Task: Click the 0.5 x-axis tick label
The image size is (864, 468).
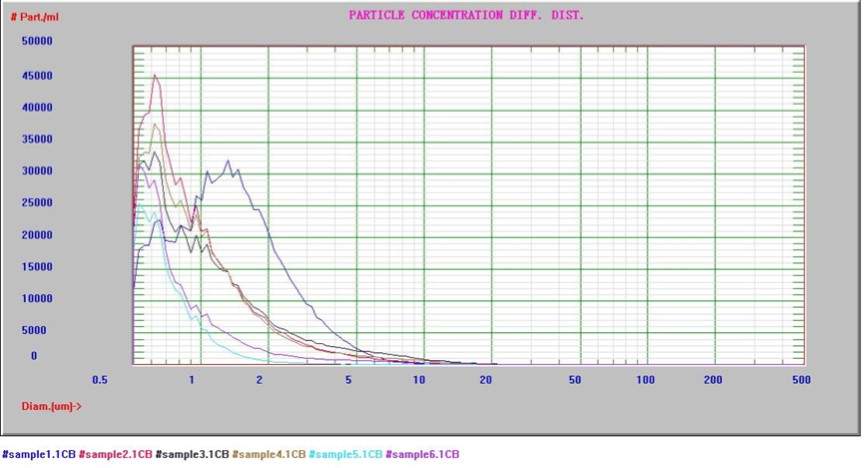Action: coord(100,380)
